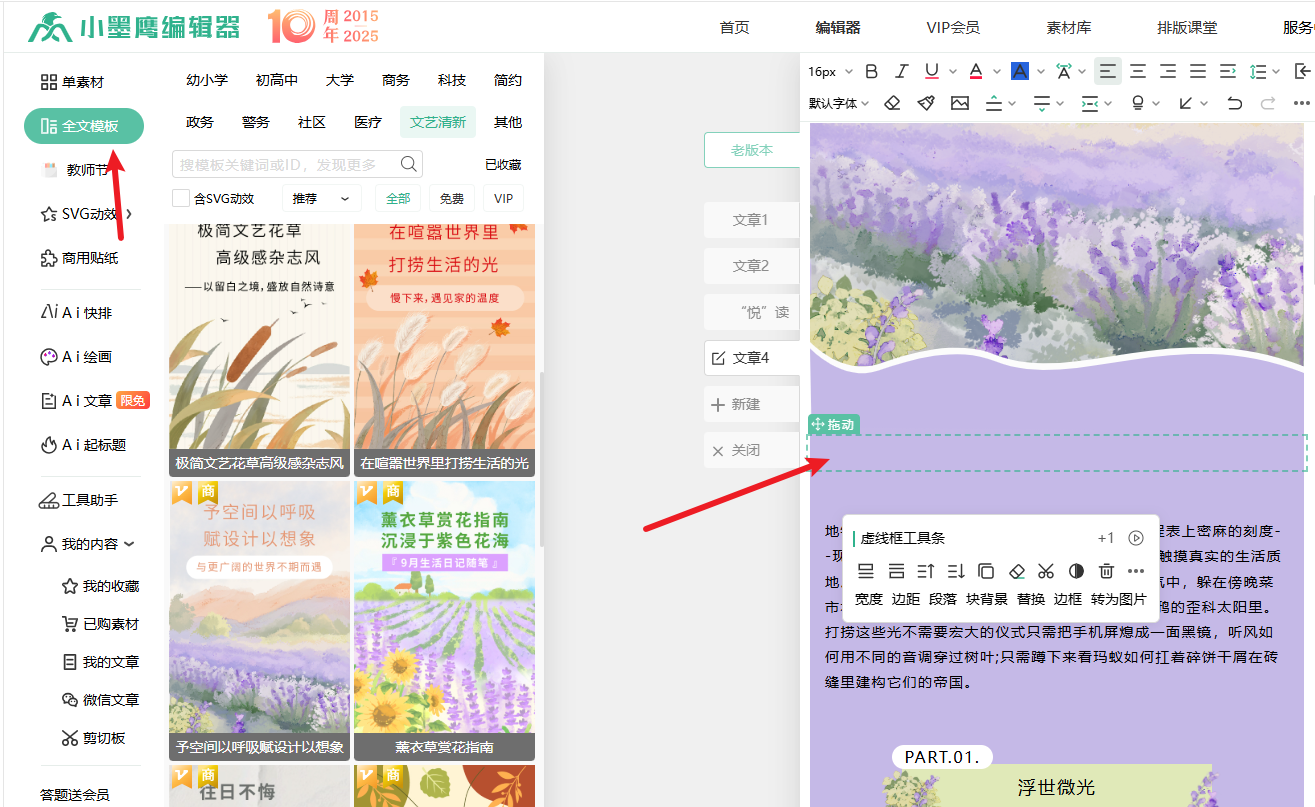Open the 推荐 sort dropdown
Viewport: 1315px width, 807px height.
(321, 198)
